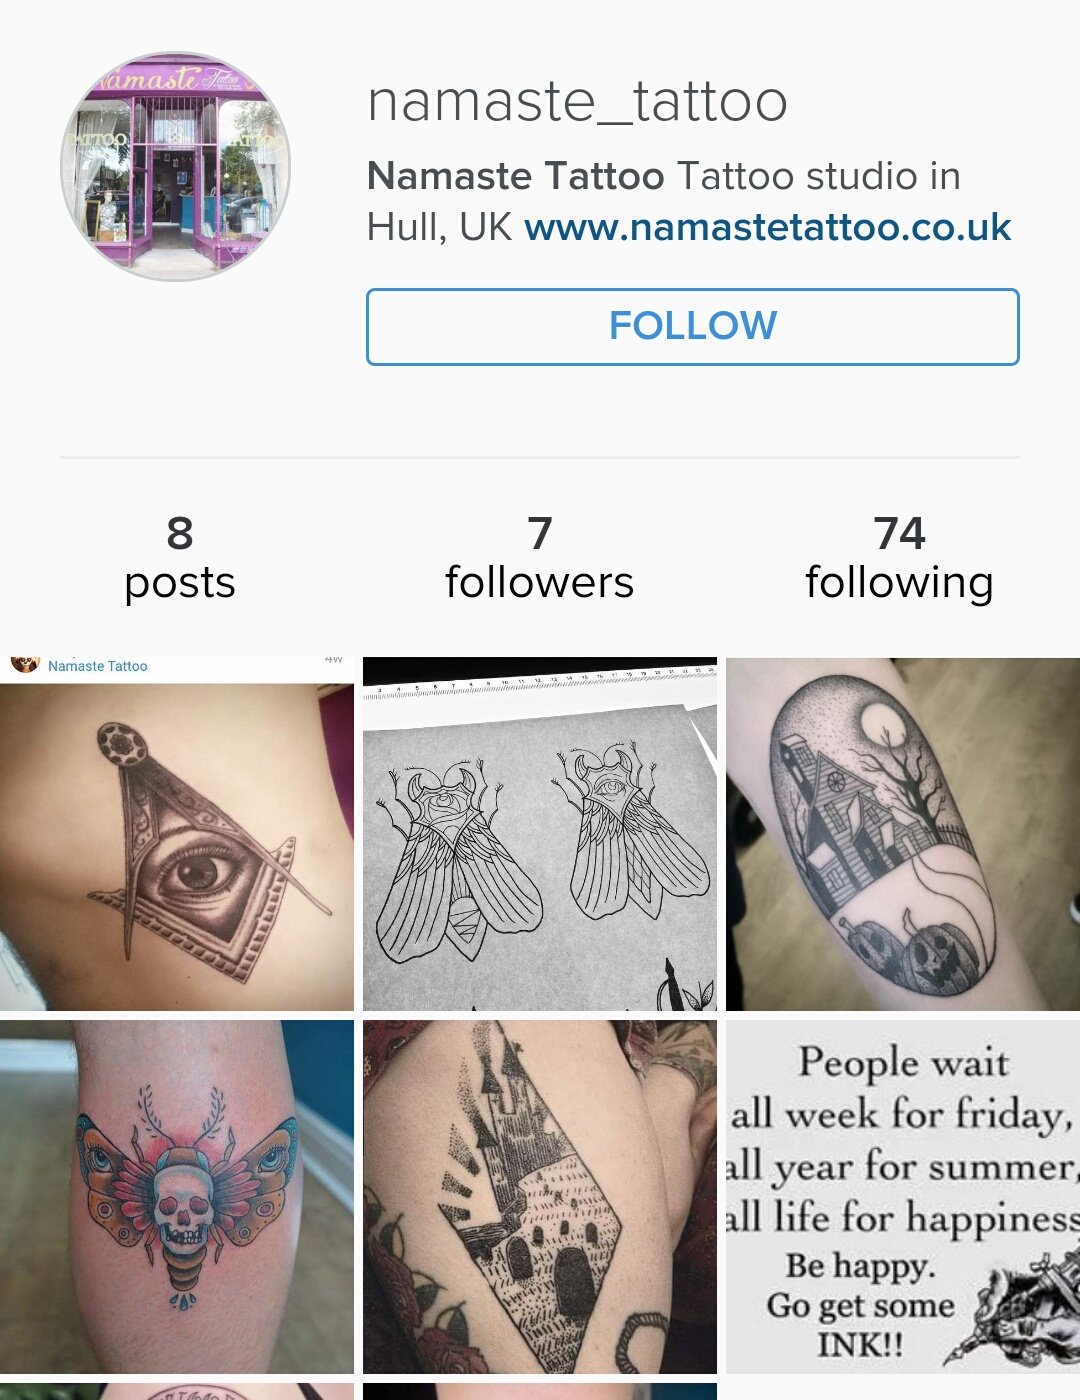Open the all-seeing eye pyramid tattoo post
The image size is (1080, 1400).
[177, 834]
